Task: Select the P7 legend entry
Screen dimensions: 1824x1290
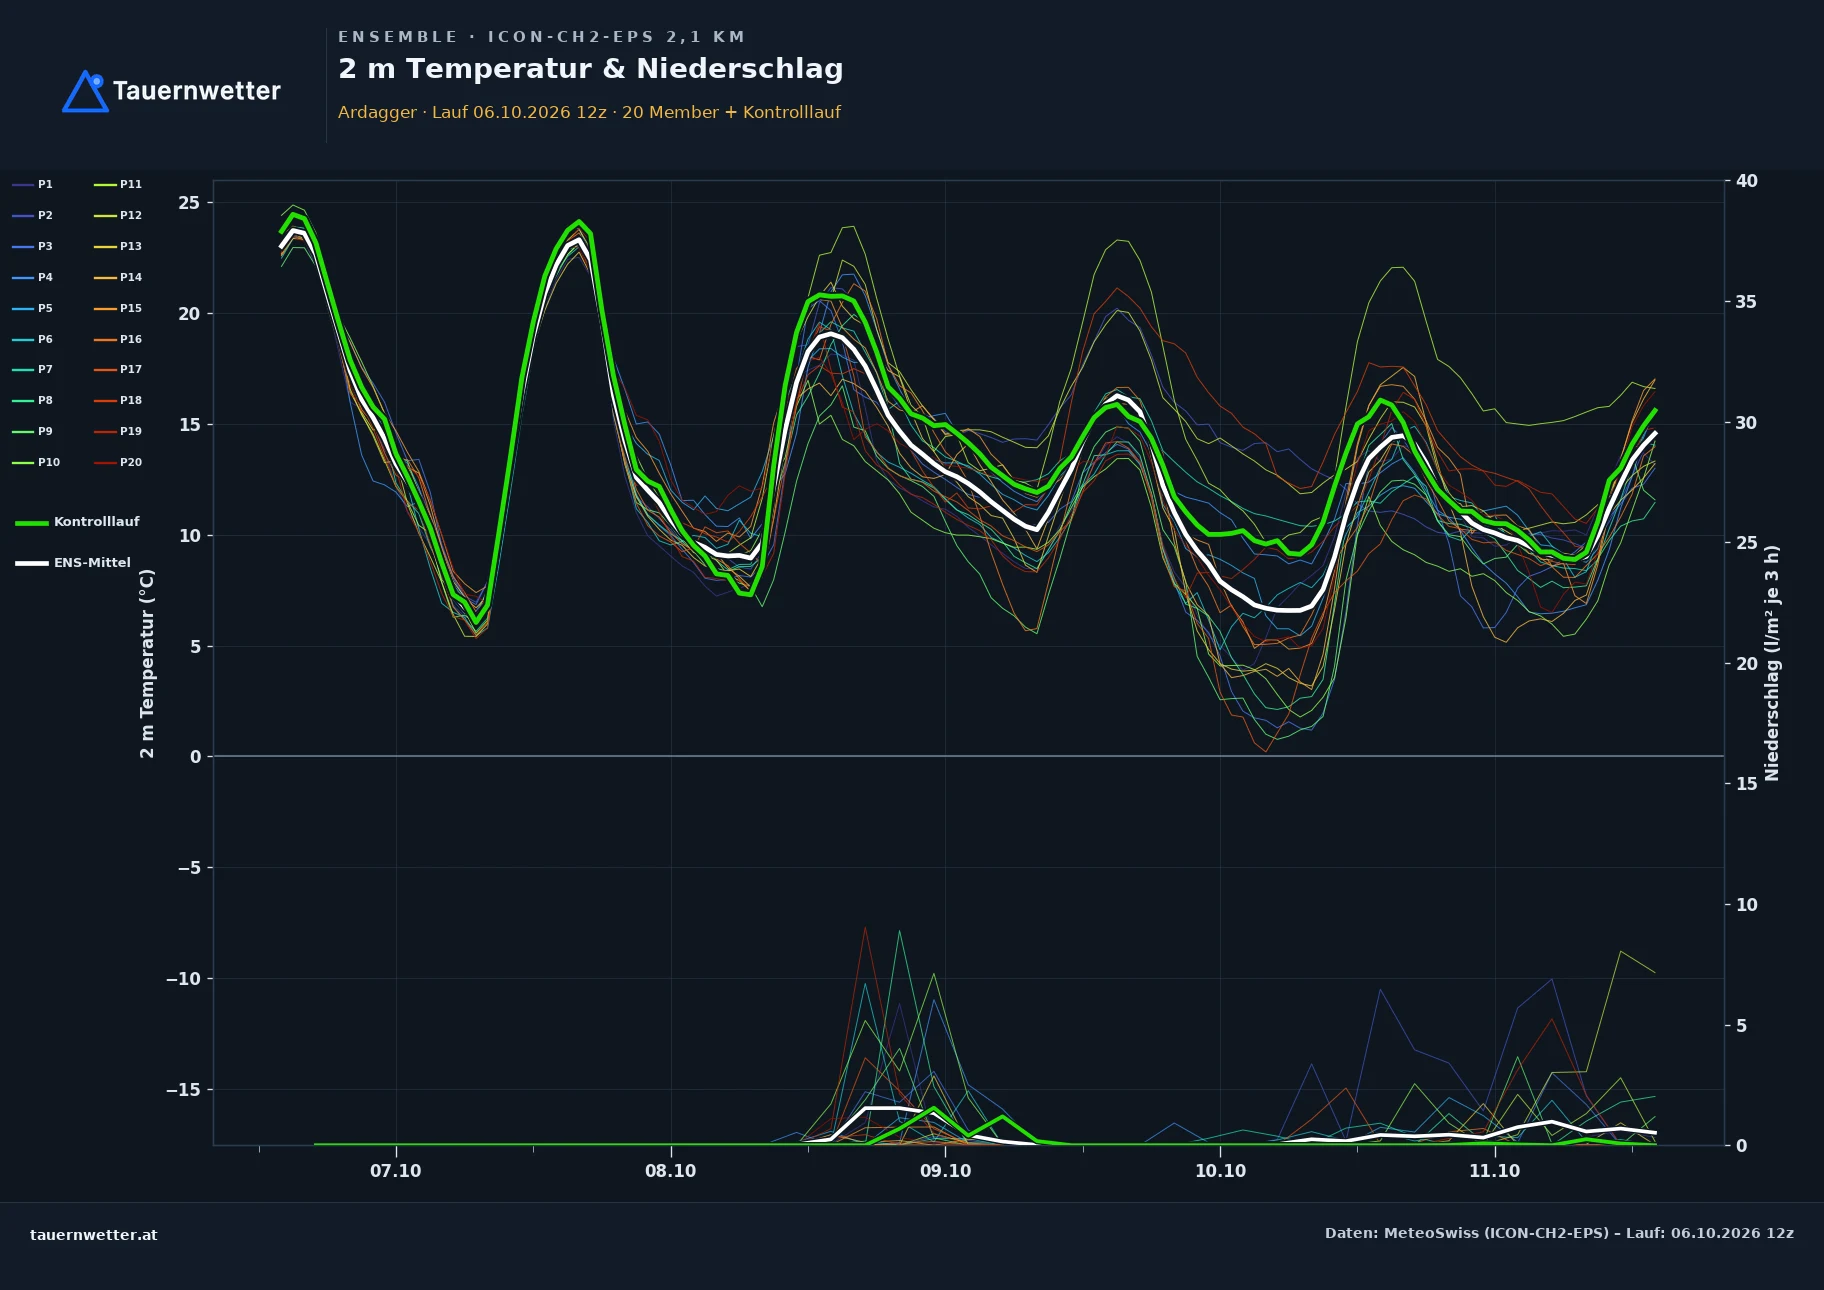Action: [32, 369]
